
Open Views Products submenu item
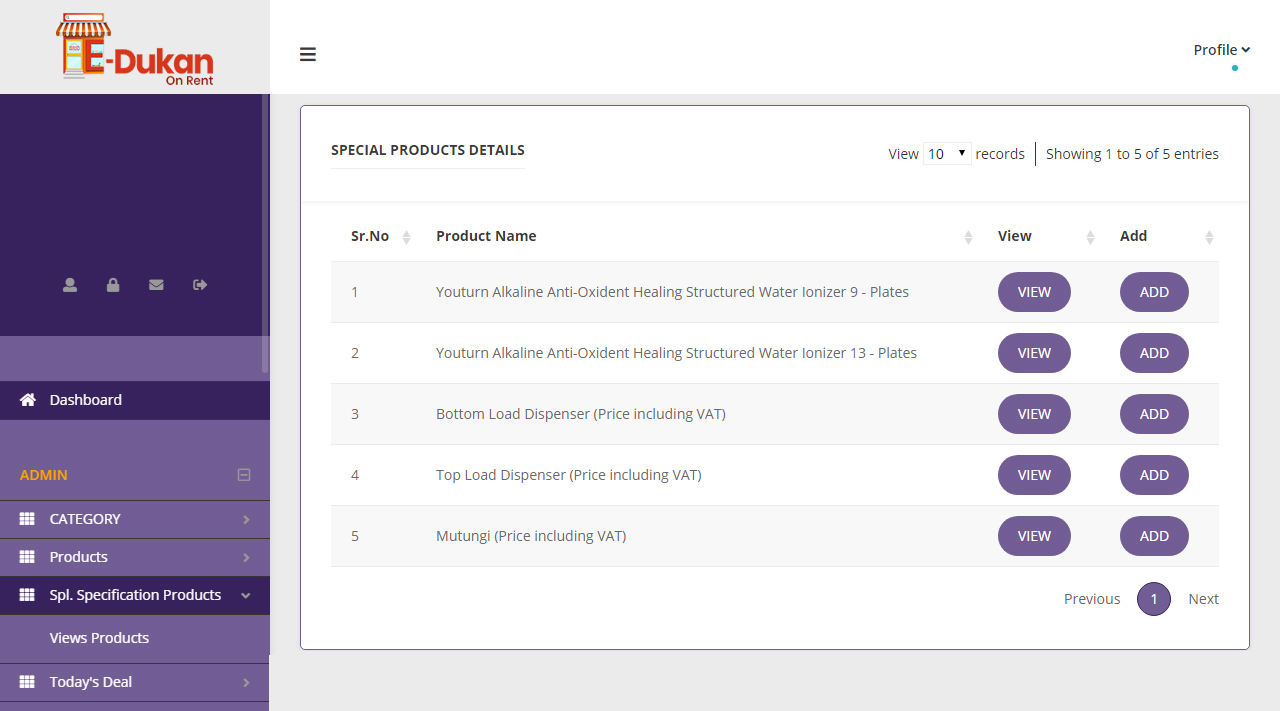pyautogui.click(x=99, y=638)
